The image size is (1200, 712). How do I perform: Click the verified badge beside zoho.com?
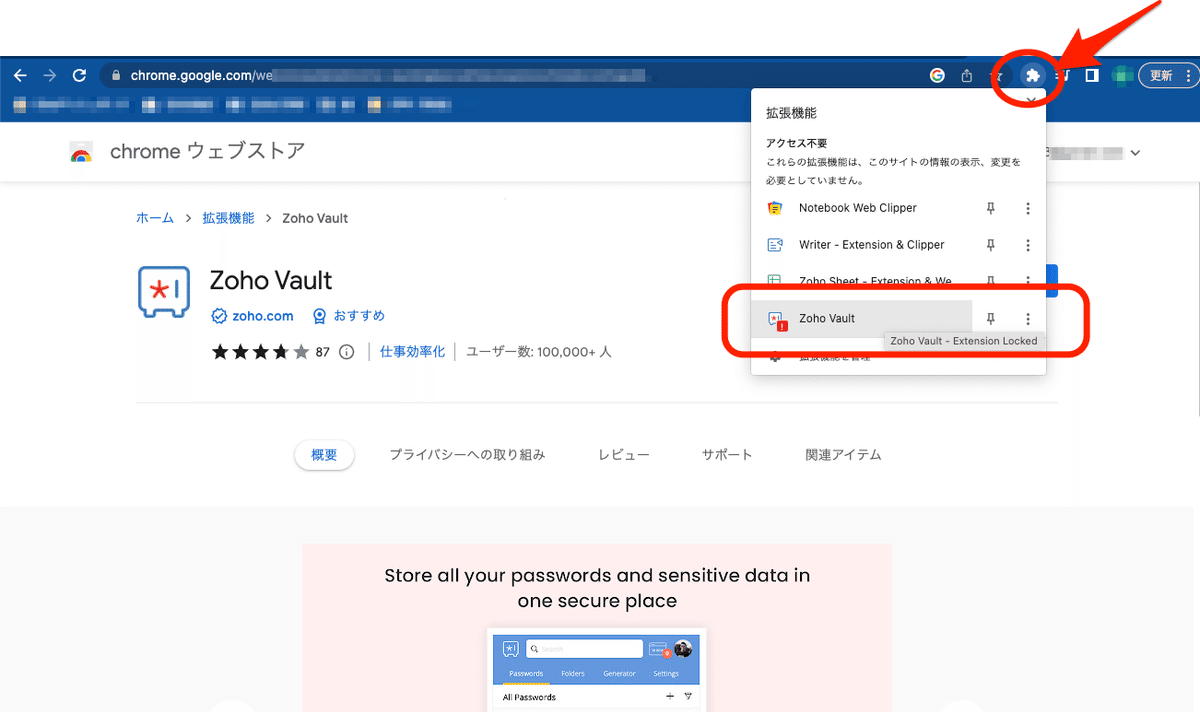tap(219, 316)
